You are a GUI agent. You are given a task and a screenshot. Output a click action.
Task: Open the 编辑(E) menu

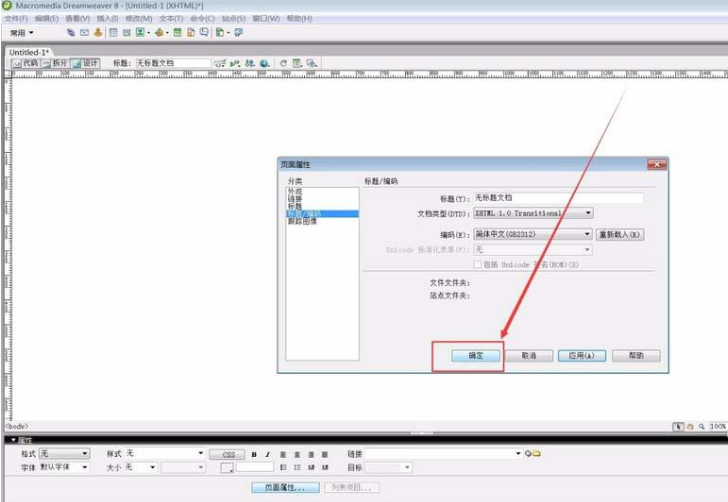tap(46, 19)
